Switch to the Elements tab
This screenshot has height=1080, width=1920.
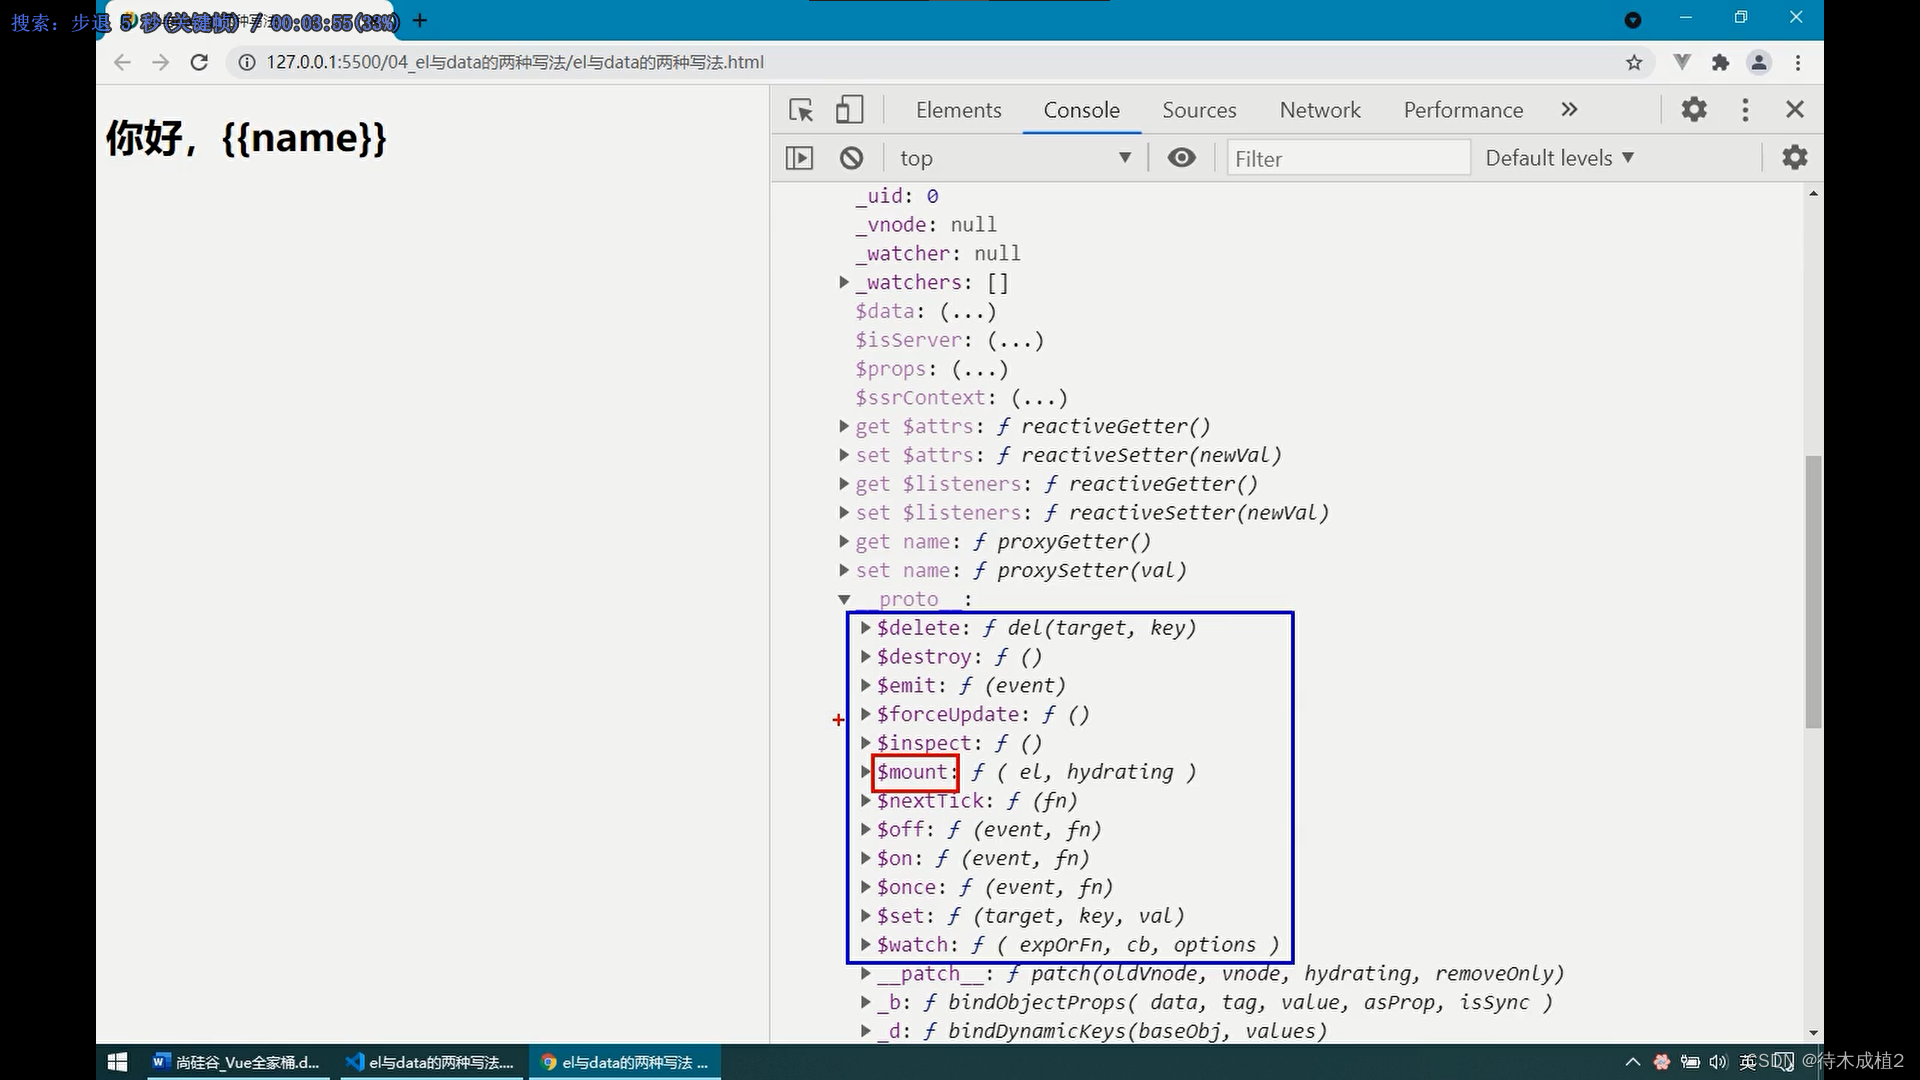[x=958, y=110]
